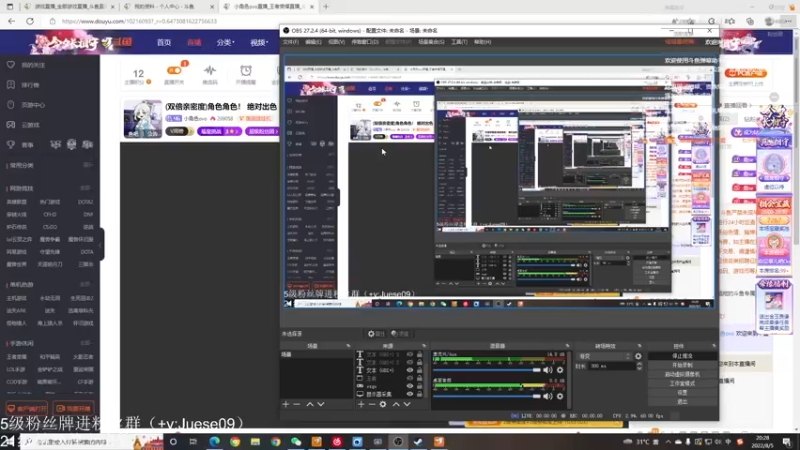Open the 工具(T) menu in OBS
Screen dimensions: 800x450
[x=459, y=42]
